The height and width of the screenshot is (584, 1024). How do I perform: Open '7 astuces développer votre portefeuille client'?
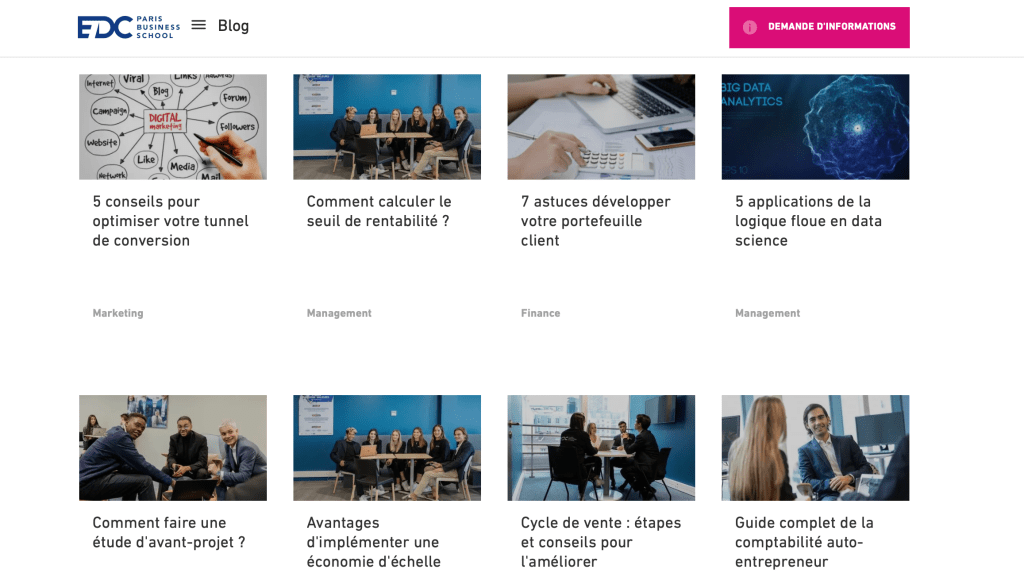595,221
